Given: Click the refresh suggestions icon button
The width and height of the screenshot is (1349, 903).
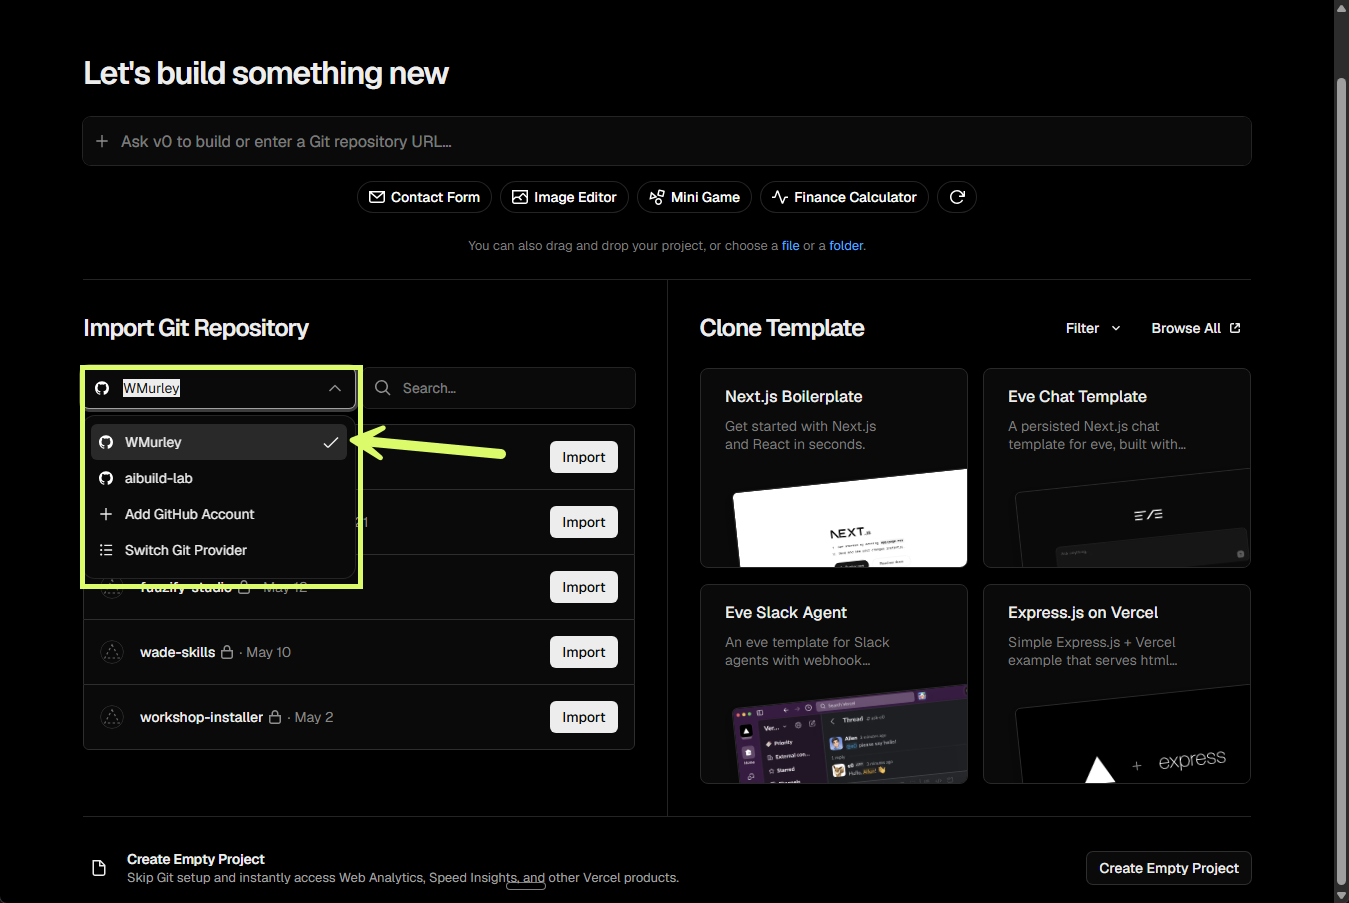Looking at the screenshot, I should click(957, 197).
